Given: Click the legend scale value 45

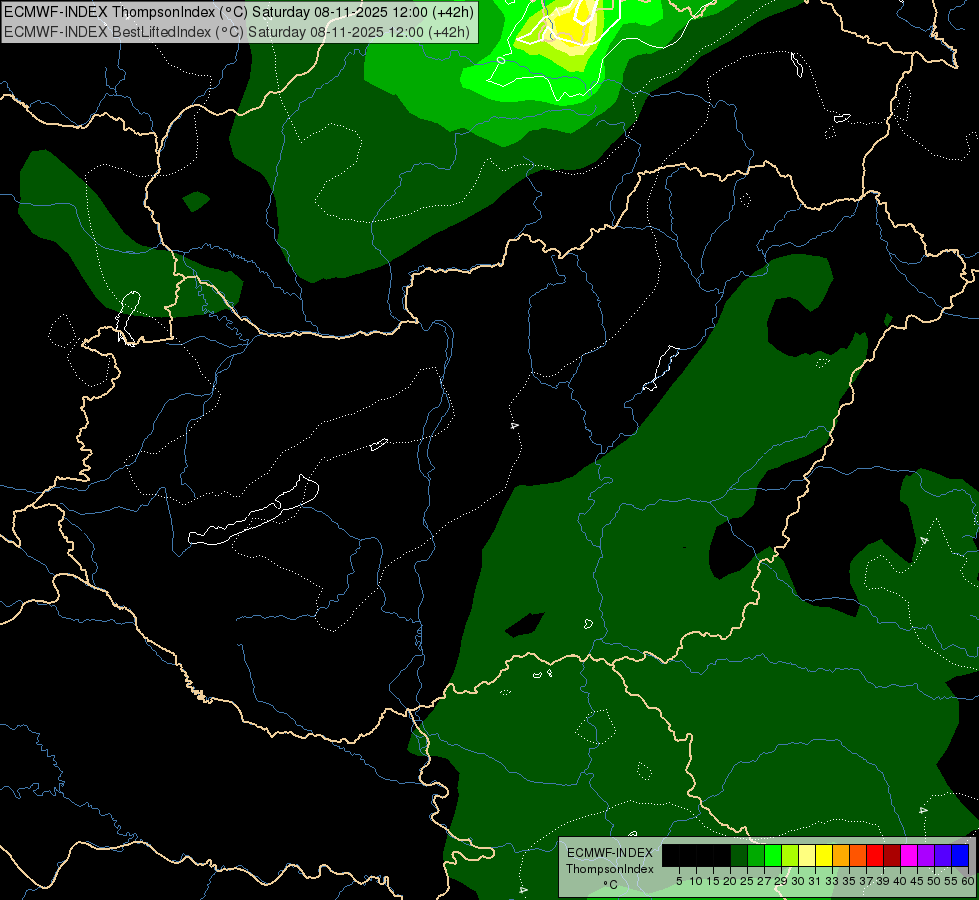Looking at the screenshot, I should pyautogui.click(x=917, y=881).
